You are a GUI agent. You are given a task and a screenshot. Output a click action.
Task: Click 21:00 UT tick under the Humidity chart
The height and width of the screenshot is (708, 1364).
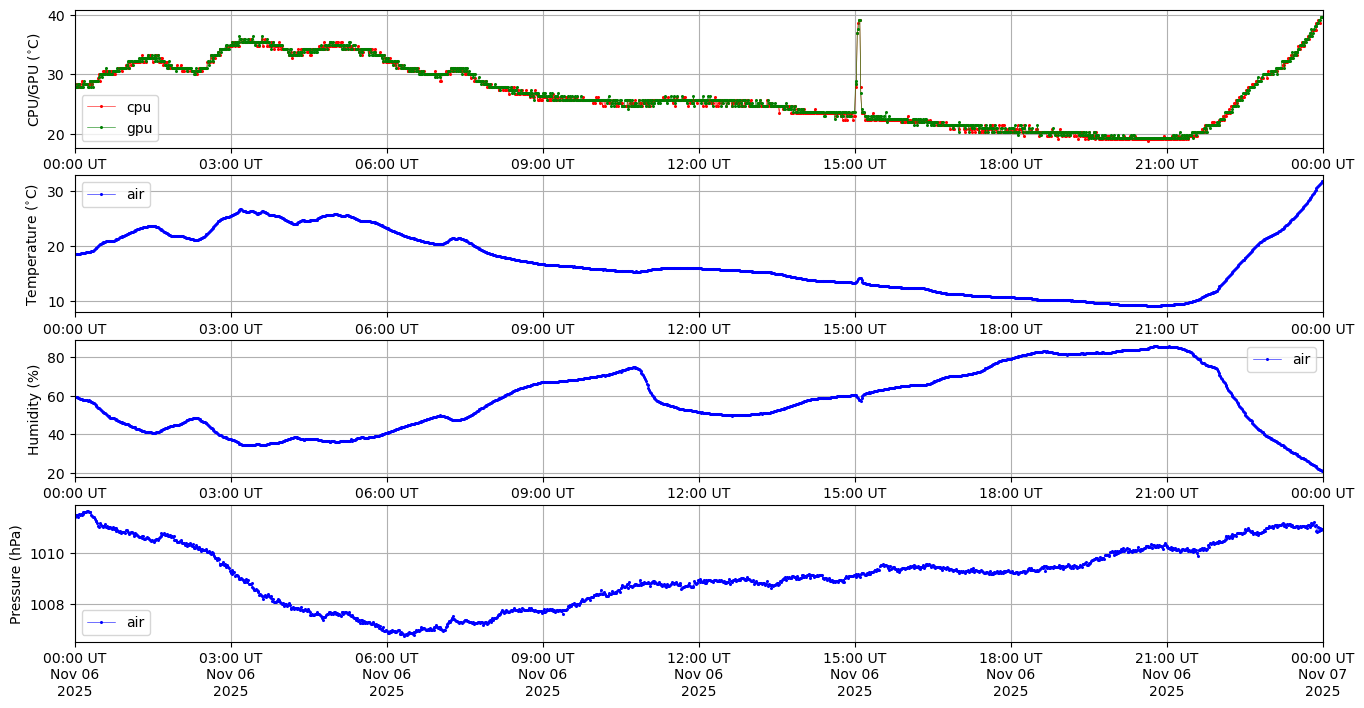pyautogui.click(x=1166, y=493)
